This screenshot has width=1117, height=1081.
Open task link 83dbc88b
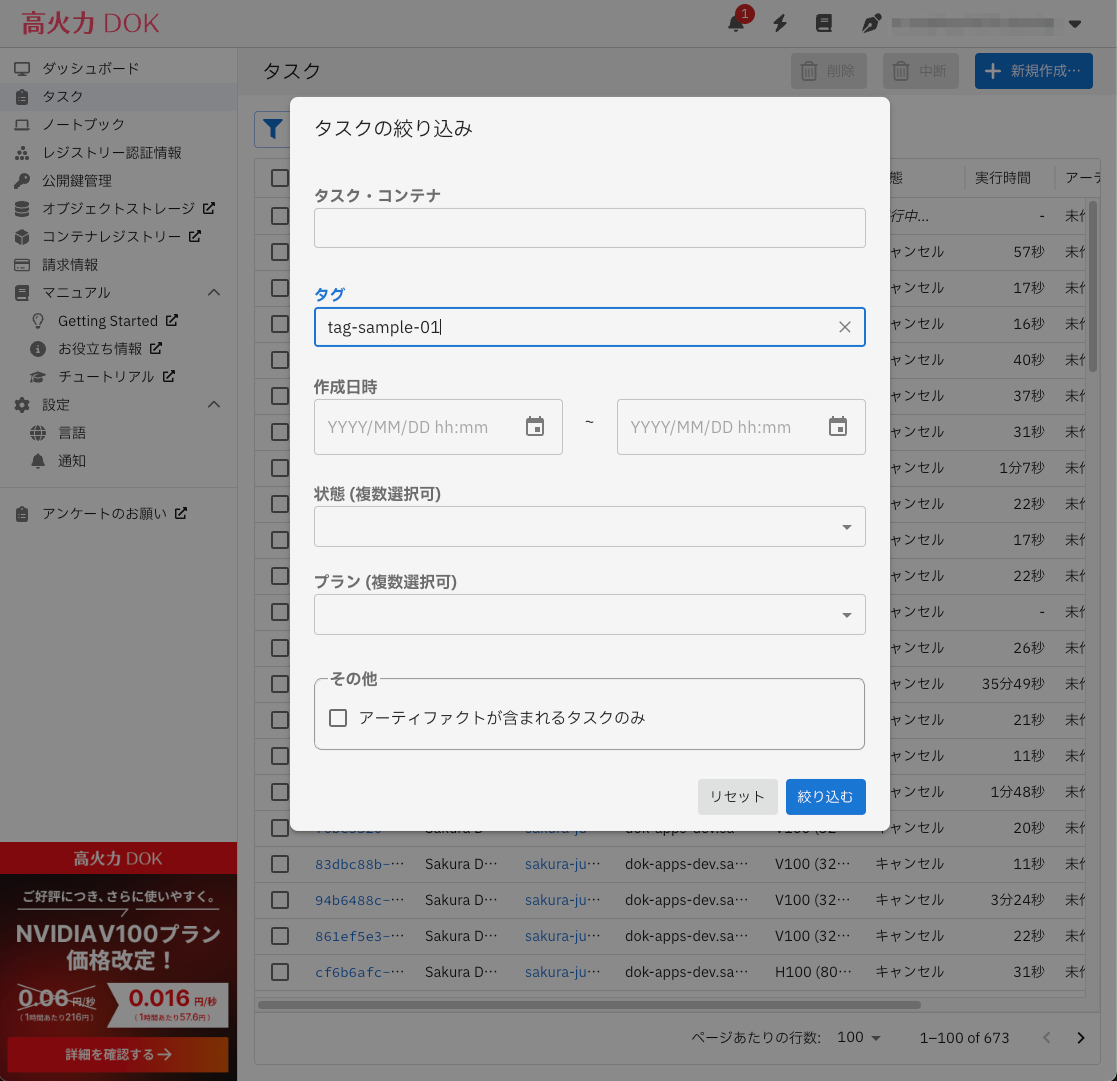[x=359, y=864]
